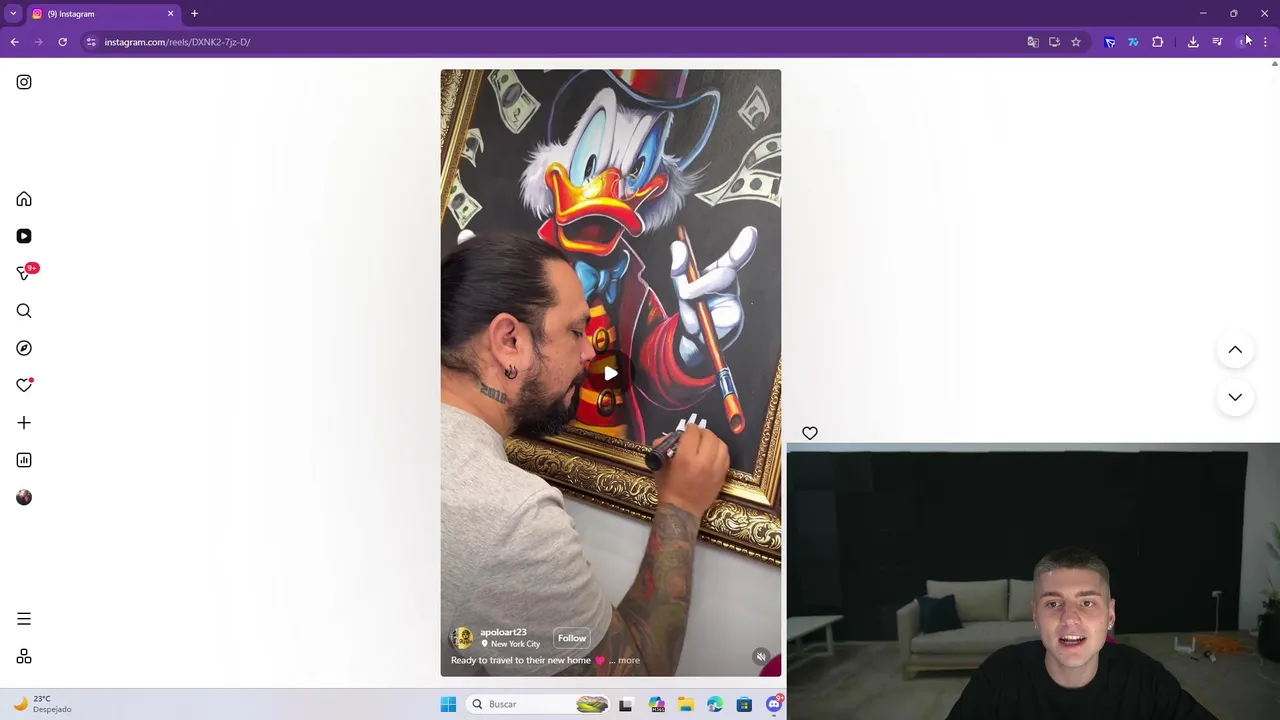This screenshot has height=720, width=1280.
Task: Open Discord on taskbar
Action: click(774, 704)
